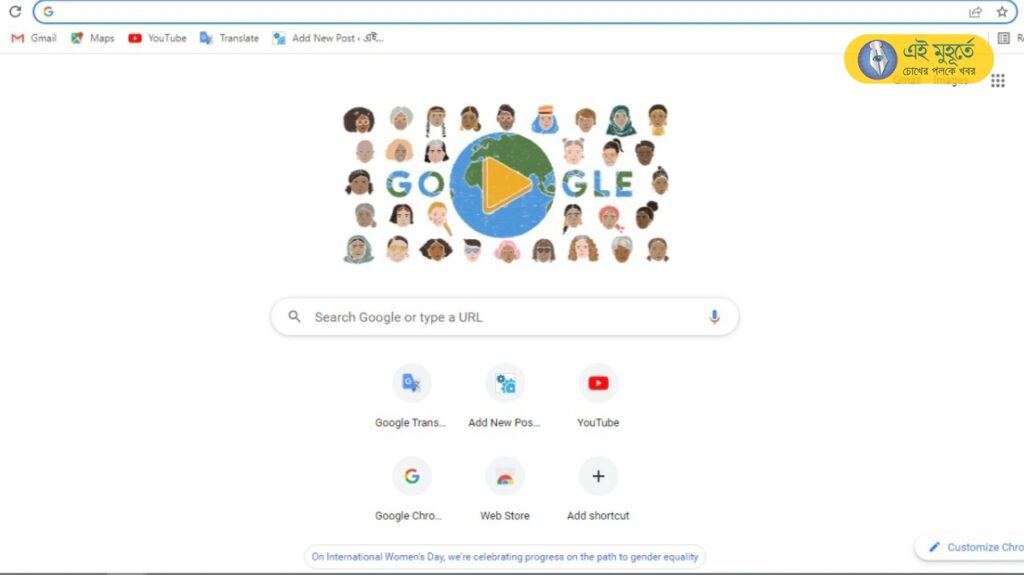
Task: Open the Add New Post bookmark
Action: [x=328, y=39]
